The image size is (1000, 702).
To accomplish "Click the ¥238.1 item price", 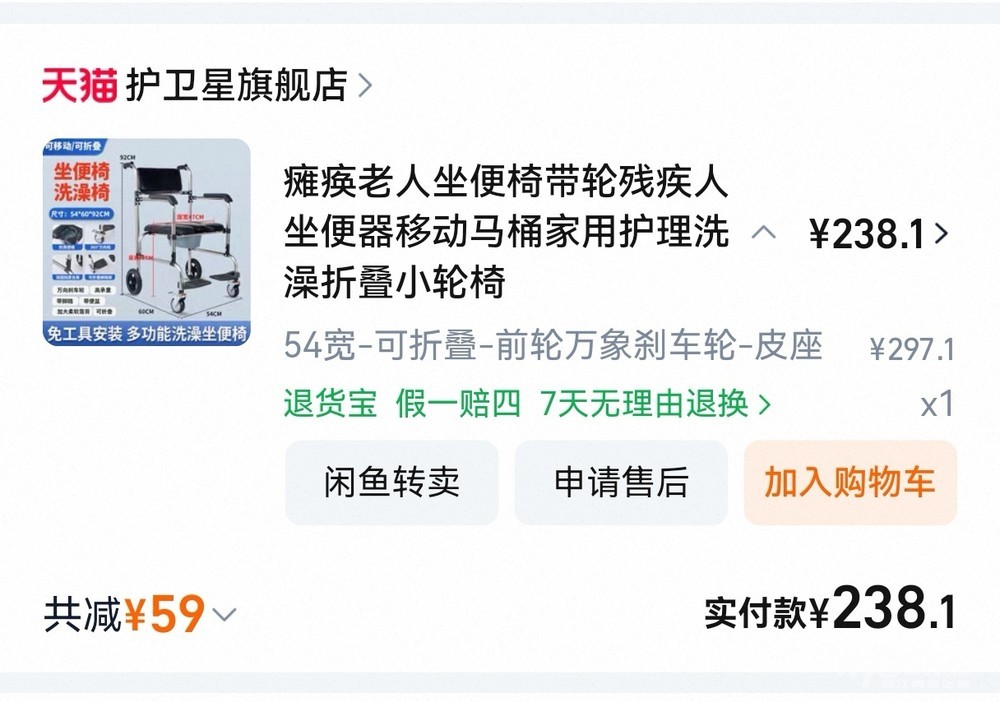I will [x=867, y=234].
